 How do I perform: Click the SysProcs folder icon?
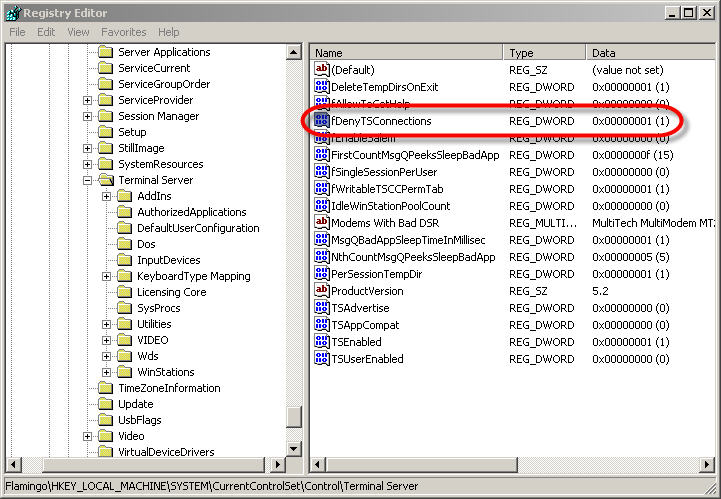(x=125, y=308)
